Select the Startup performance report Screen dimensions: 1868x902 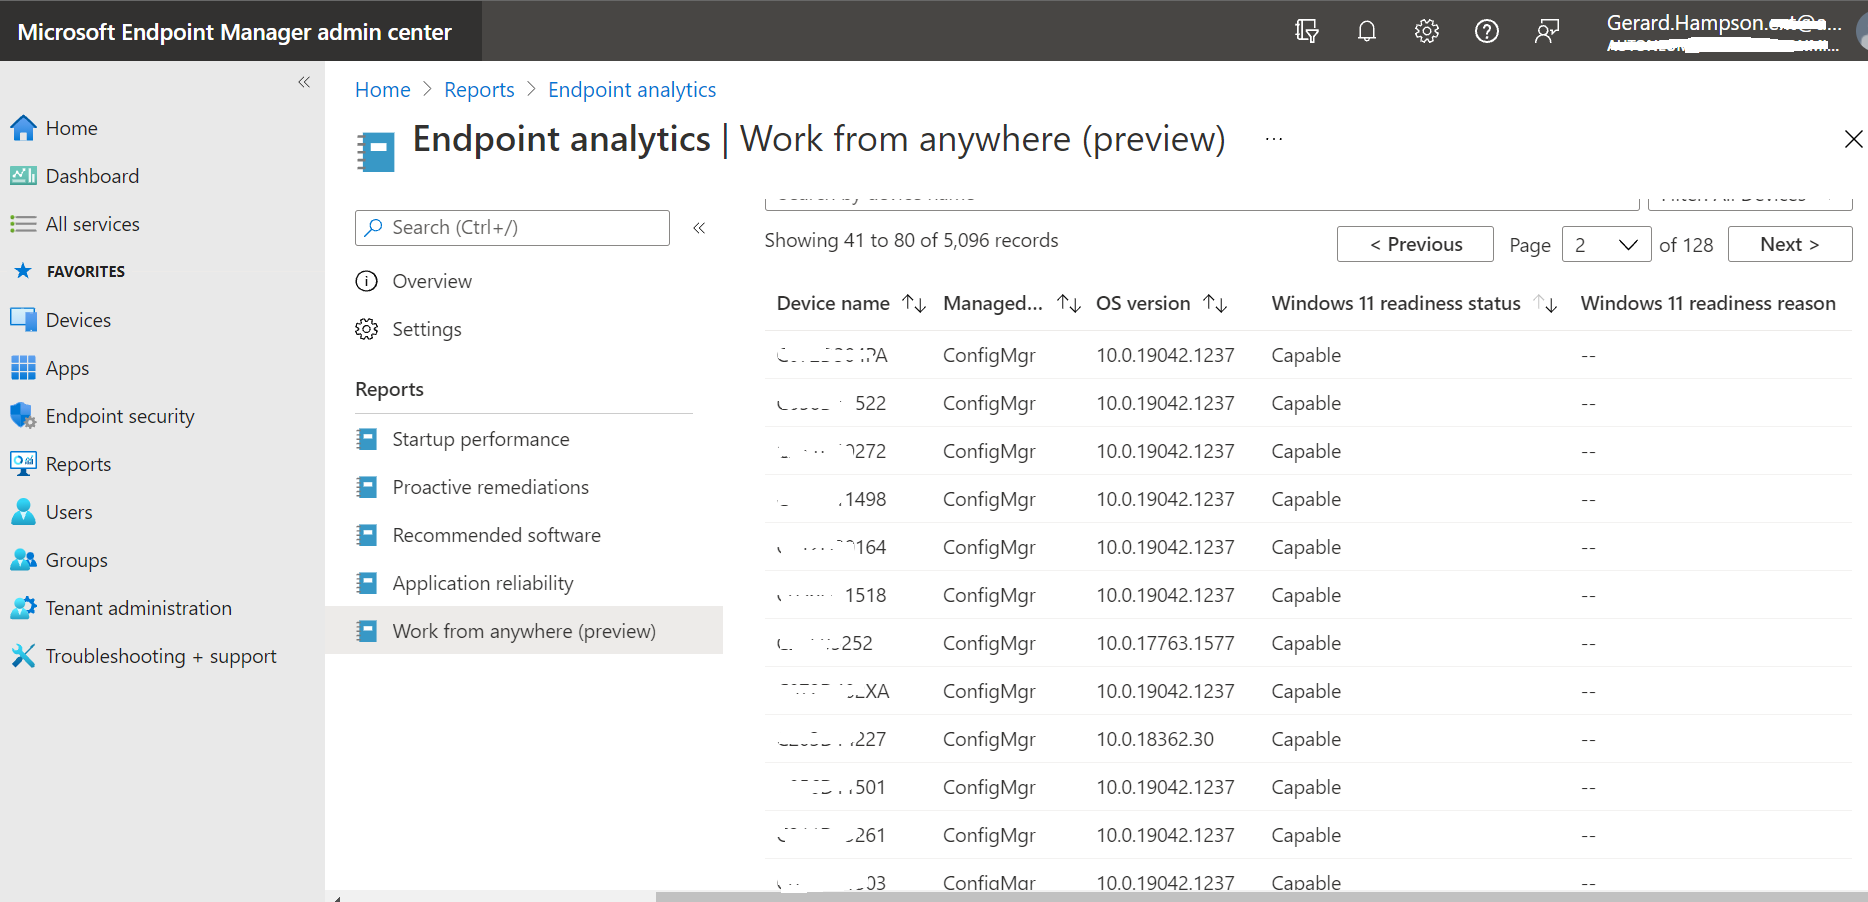(x=480, y=438)
